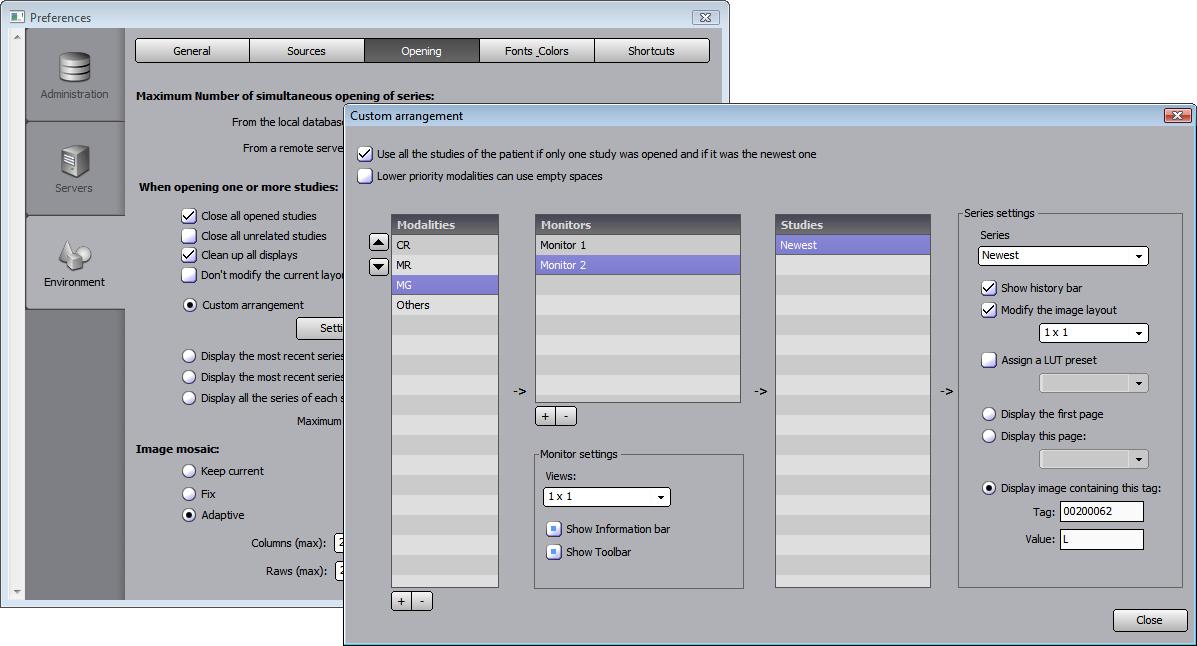Switch to the General tab
The width and height of the screenshot is (1197, 646).
click(x=192, y=51)
